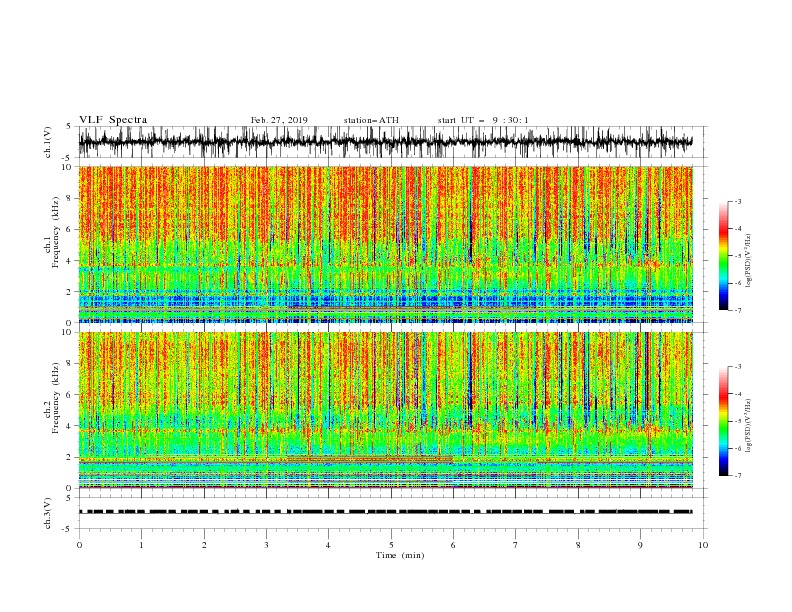This screenshot has width=792, height=612.
Task: Click time axis tick label "5"
Action: [x=391, y=545]
